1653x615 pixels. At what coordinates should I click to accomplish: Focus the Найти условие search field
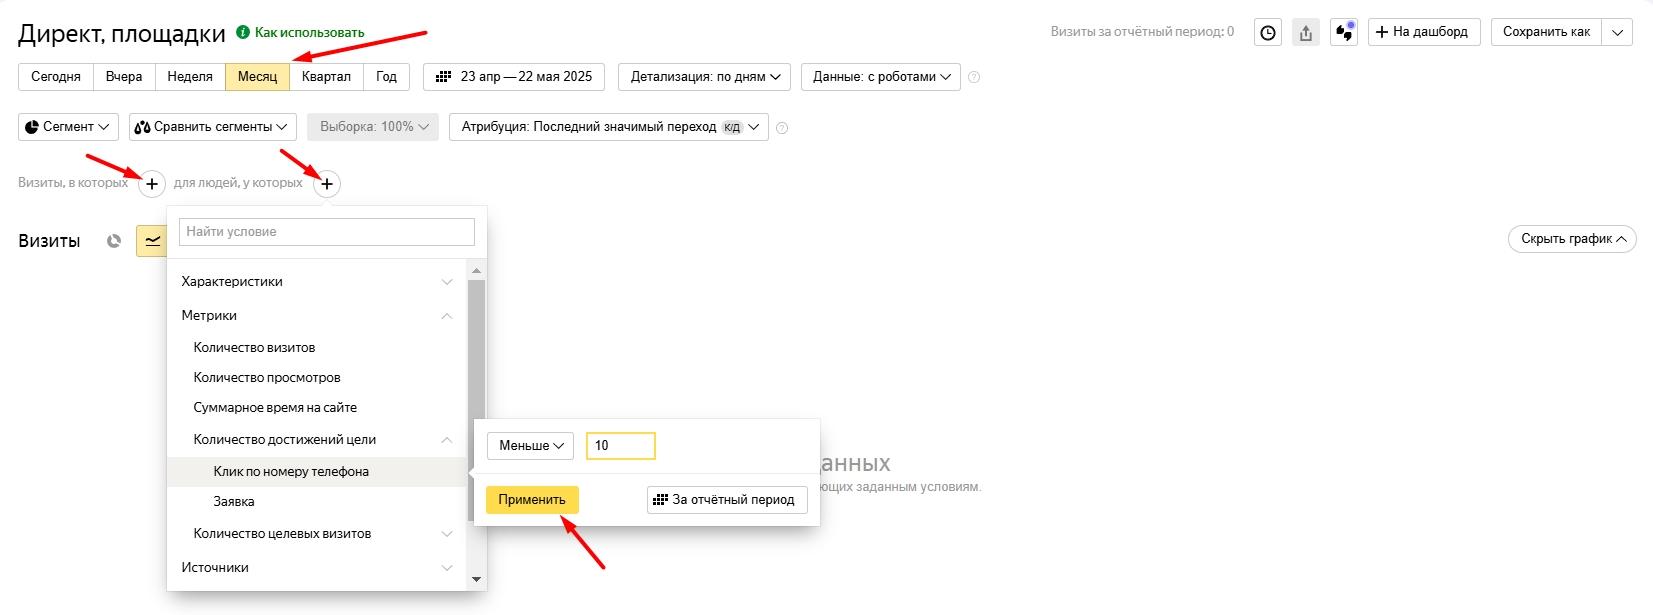pyautogui.click(x=327, y=232)
